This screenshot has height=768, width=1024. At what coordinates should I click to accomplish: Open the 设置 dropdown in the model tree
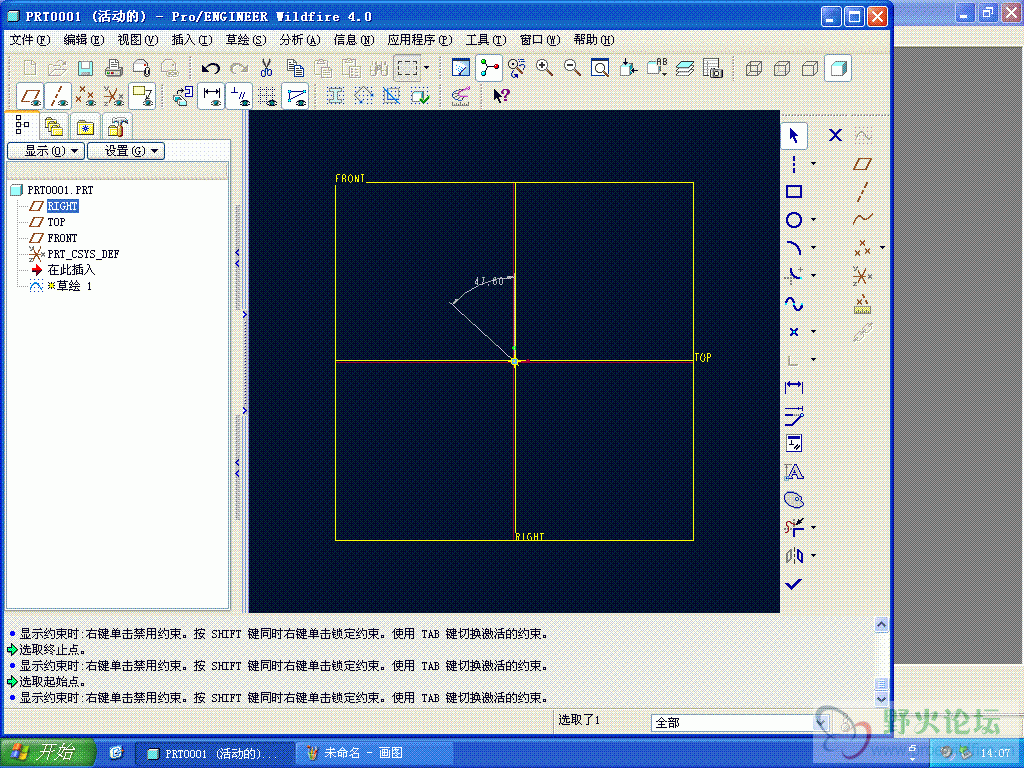126,151
